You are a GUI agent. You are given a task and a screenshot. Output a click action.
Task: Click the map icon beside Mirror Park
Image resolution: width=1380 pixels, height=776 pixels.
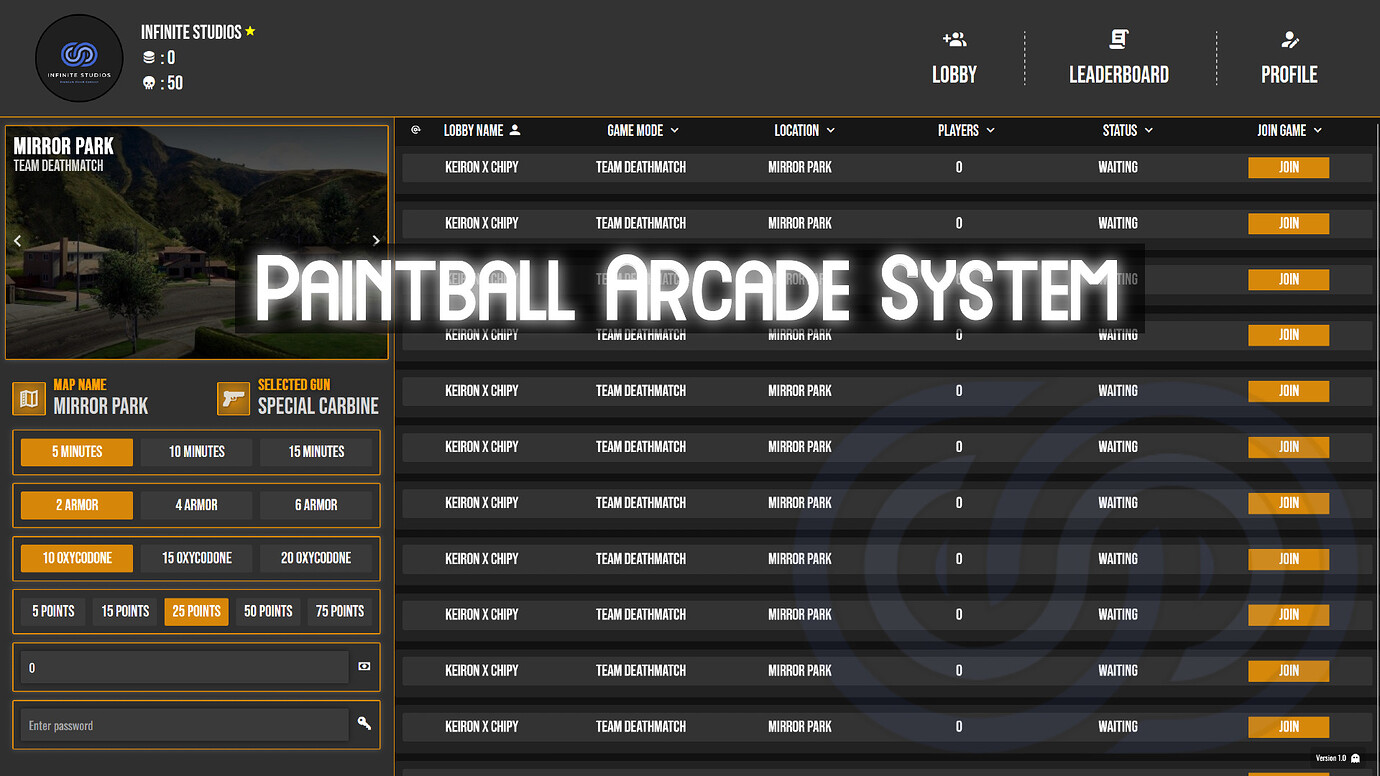(x=28, y=398)
